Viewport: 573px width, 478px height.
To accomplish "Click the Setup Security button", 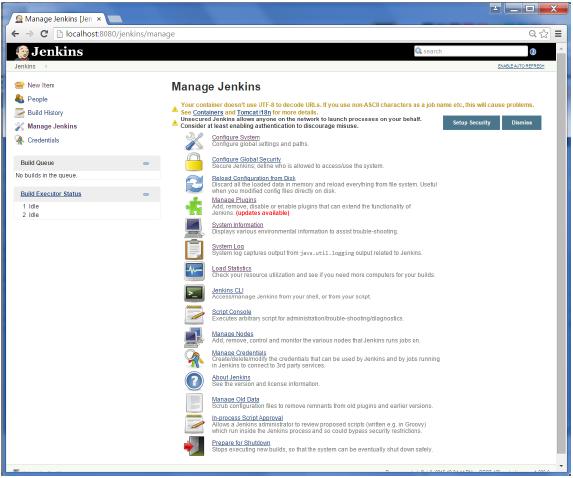I will pyautogui.click(x=471, y=123).
